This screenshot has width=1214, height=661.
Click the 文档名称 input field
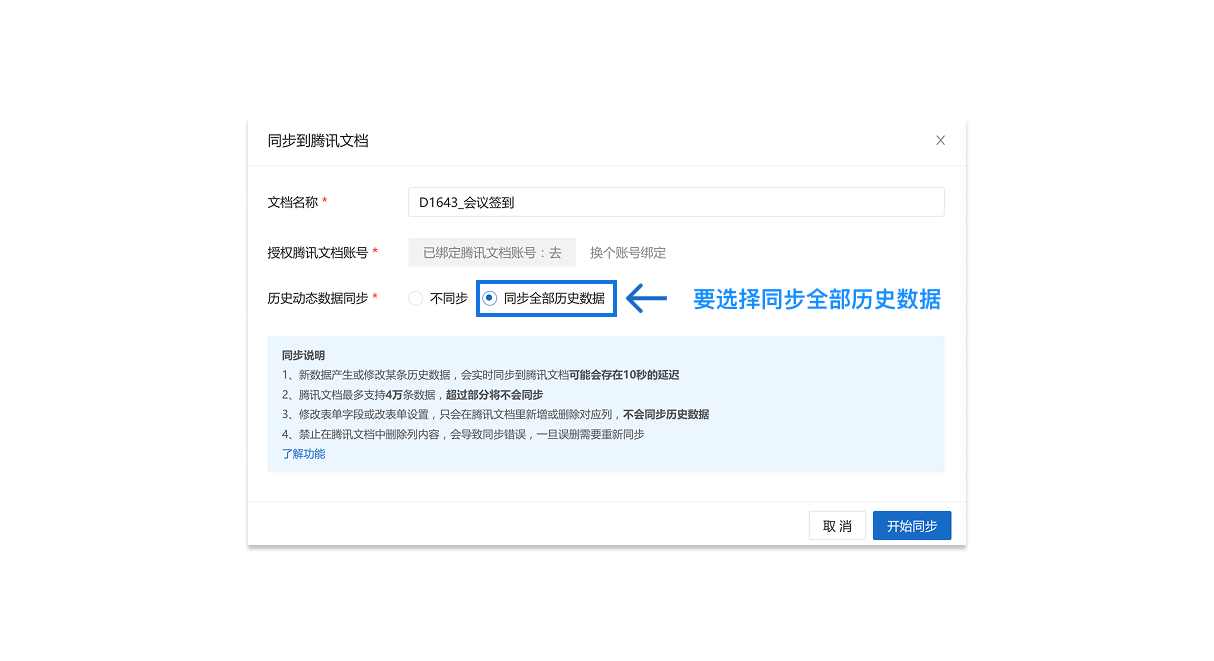point(676,202)
